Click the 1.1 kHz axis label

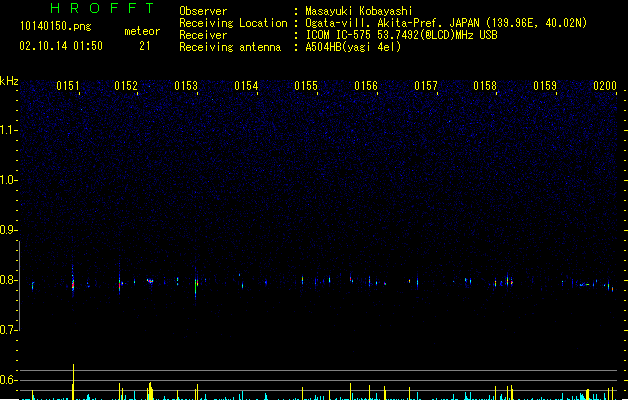[x=8, y=130]
